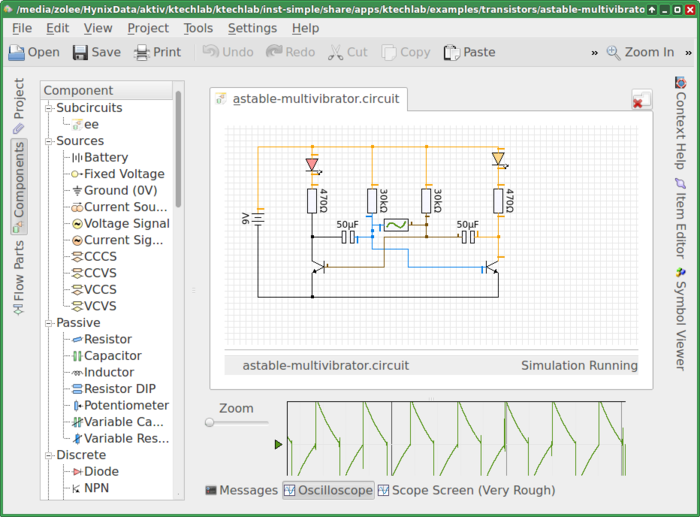The image size is (700, 517).
Task: Toggle the Messages panel button
Action: point(240,490)
